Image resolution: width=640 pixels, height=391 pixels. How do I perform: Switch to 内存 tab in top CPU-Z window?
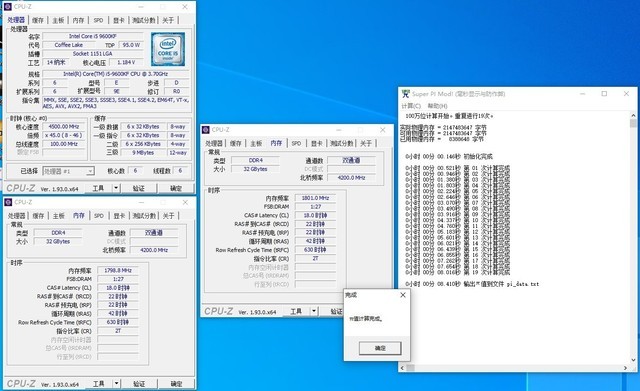[x=78, y=20]
